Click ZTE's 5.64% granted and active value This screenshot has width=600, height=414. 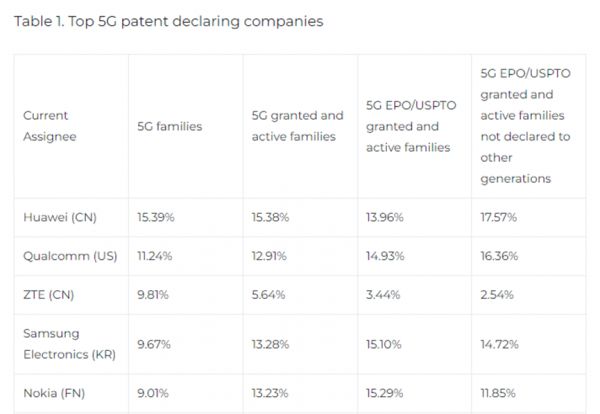pyautogui.click(x=269, y=295)
